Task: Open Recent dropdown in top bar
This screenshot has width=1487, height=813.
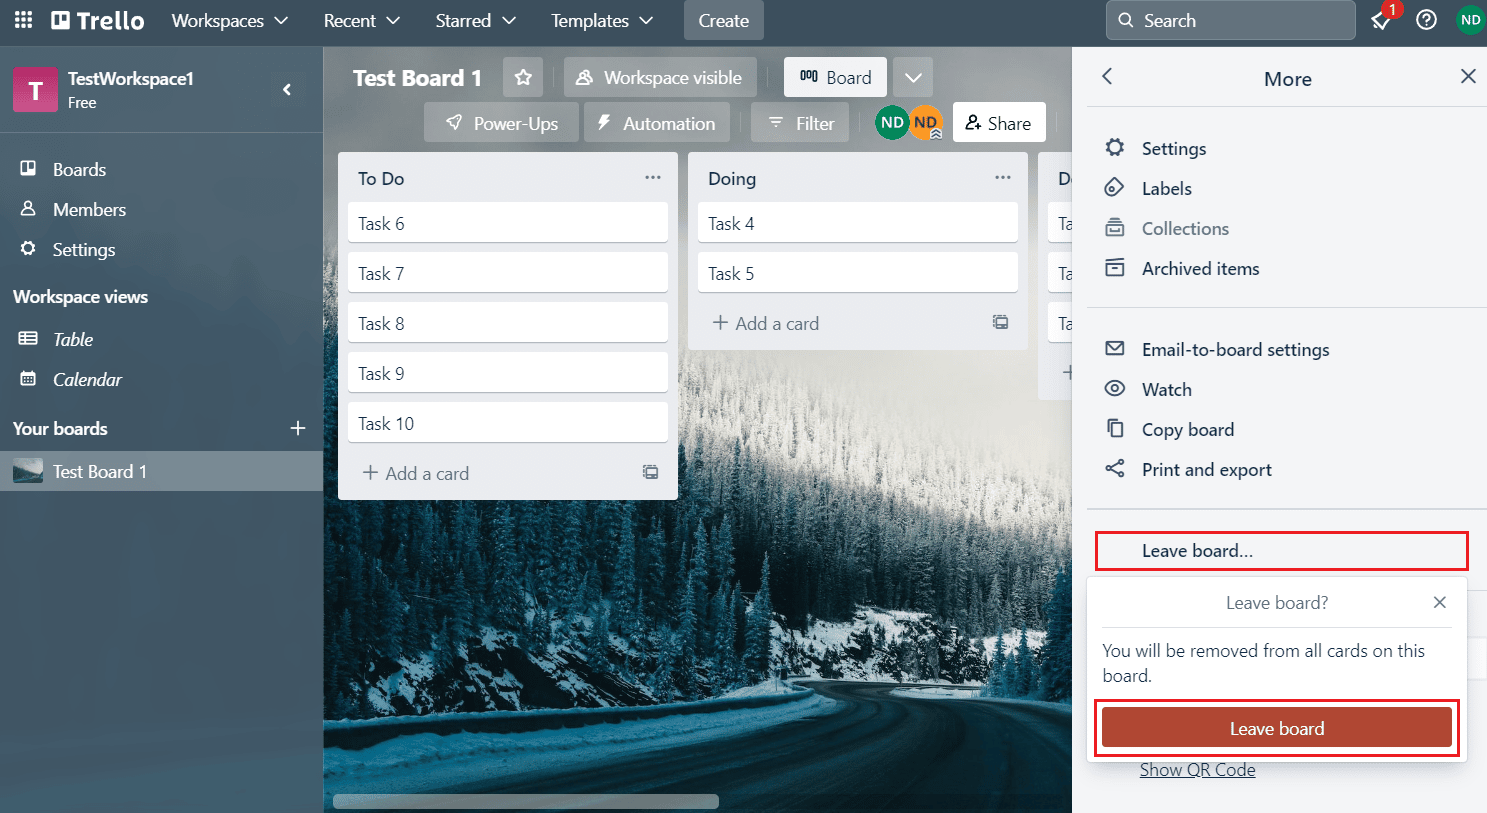Action: click(x=362, y=20)
